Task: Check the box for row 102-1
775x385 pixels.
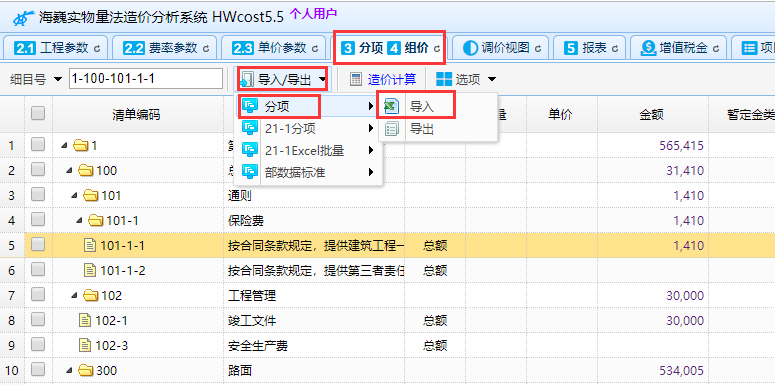Action: [x=38, y=319]
